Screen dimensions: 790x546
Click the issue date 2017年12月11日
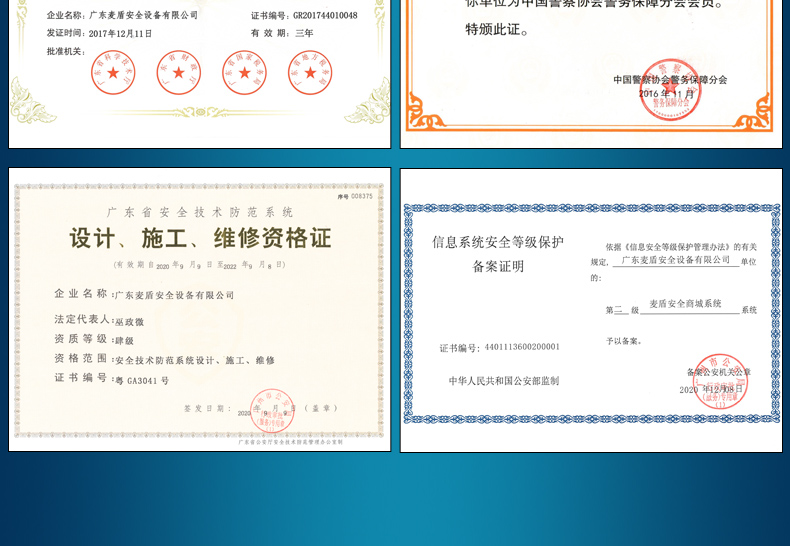click(120, 33)
